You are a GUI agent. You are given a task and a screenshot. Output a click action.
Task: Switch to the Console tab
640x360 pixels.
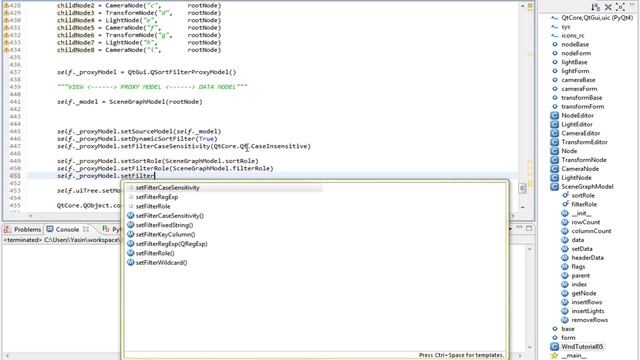point(67,229)
